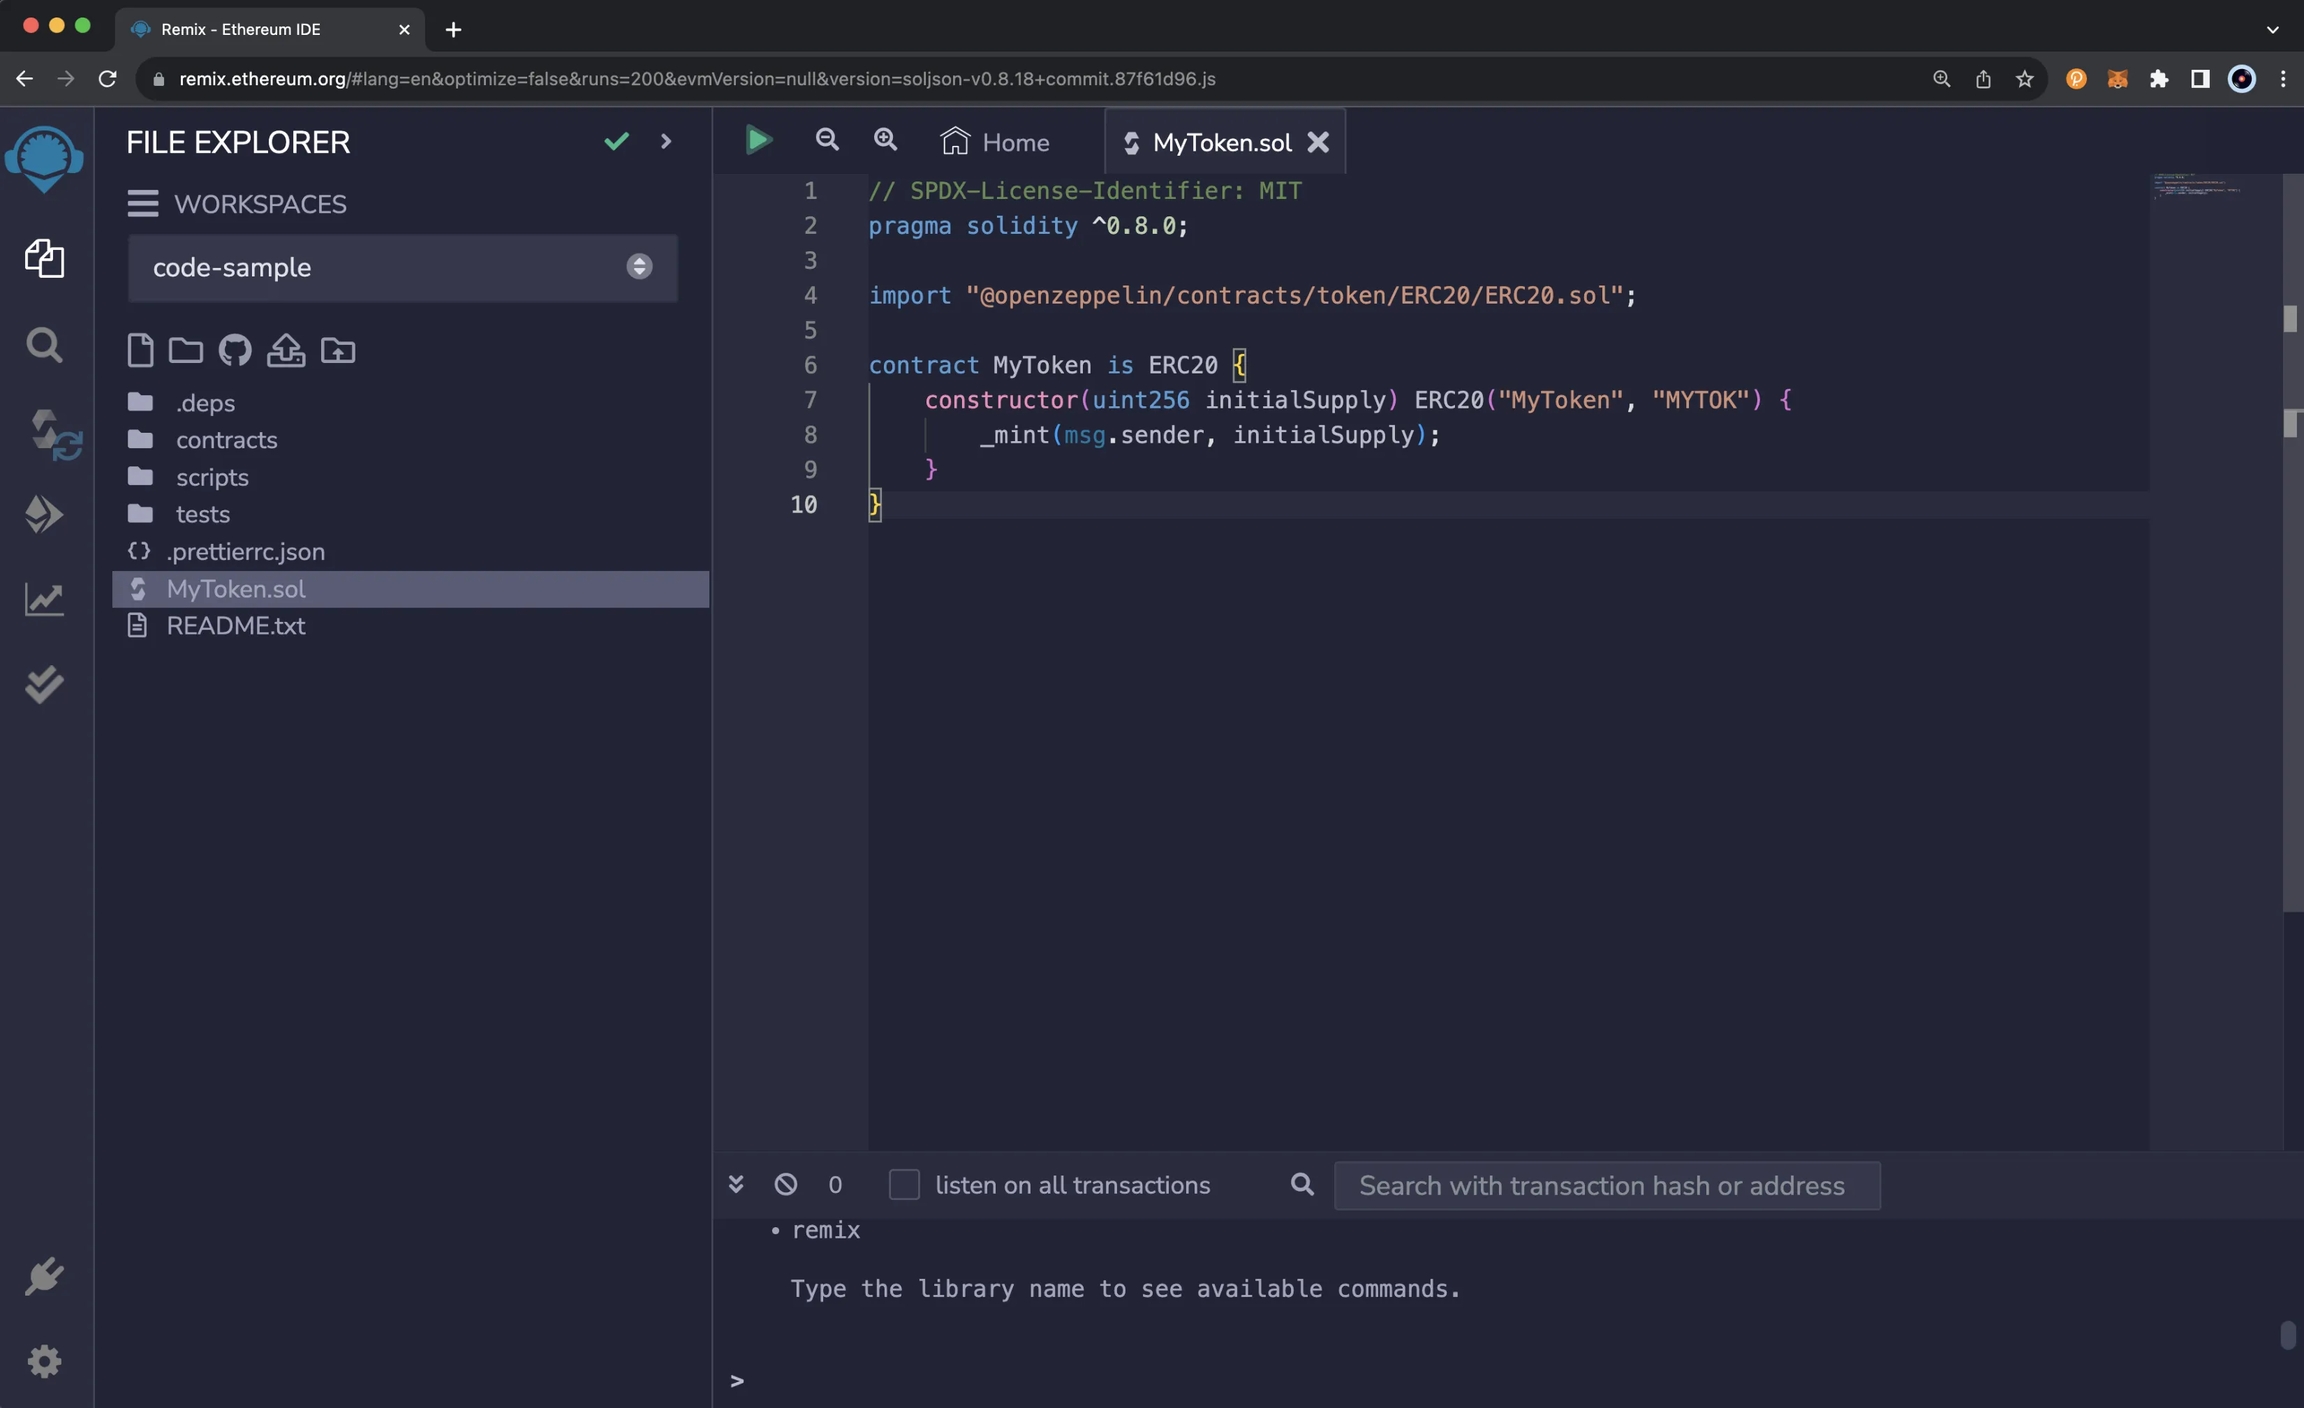Close the MyToken.sol tab
Image resolution: width=2304 pixels, height=1408 pixels.
point(1318,142)
